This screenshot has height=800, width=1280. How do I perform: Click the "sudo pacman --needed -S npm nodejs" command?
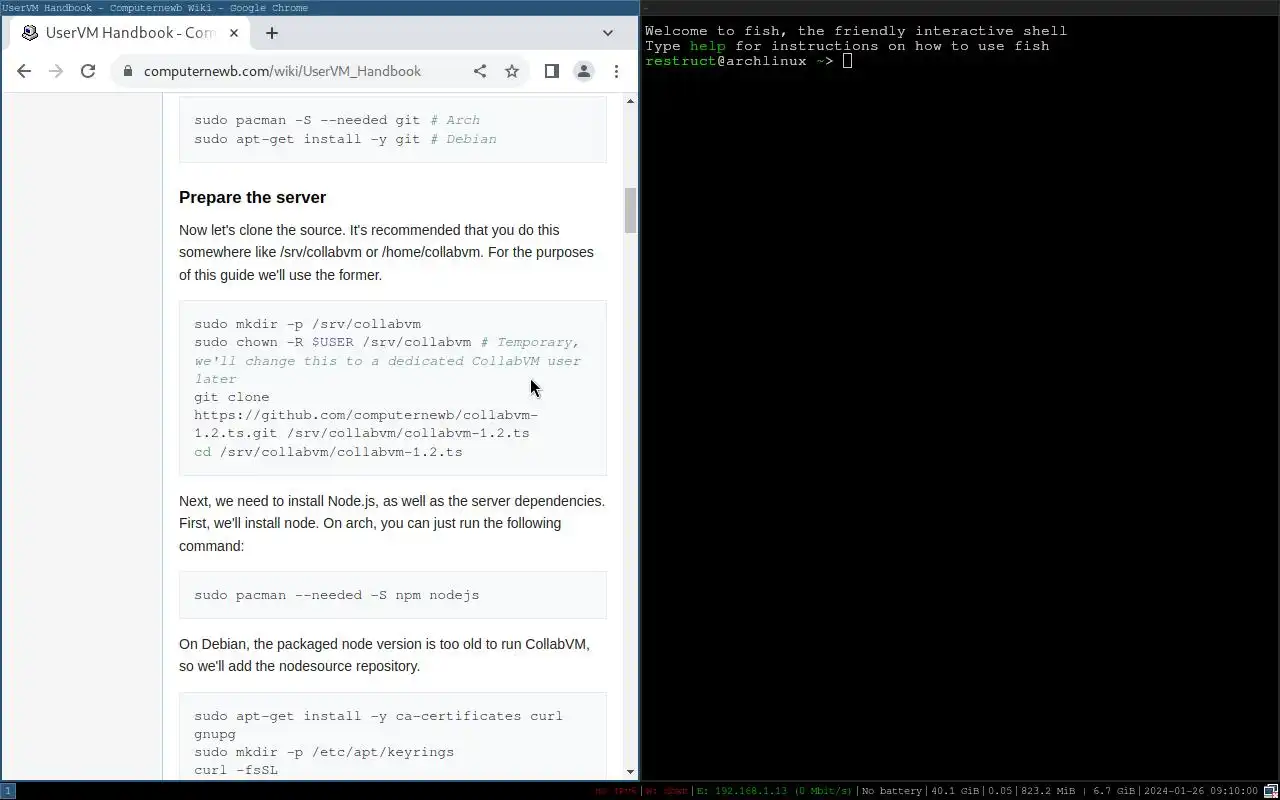pyautogui.click(x=337, y=595)
